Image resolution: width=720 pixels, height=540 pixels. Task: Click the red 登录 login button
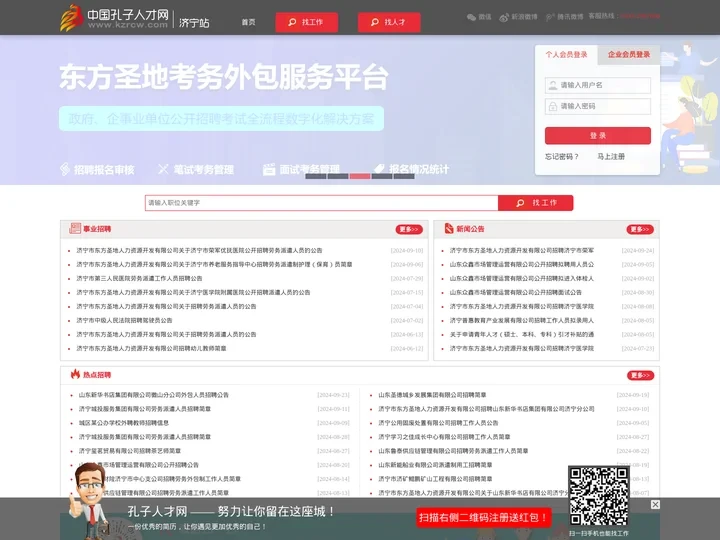point(598,135)
